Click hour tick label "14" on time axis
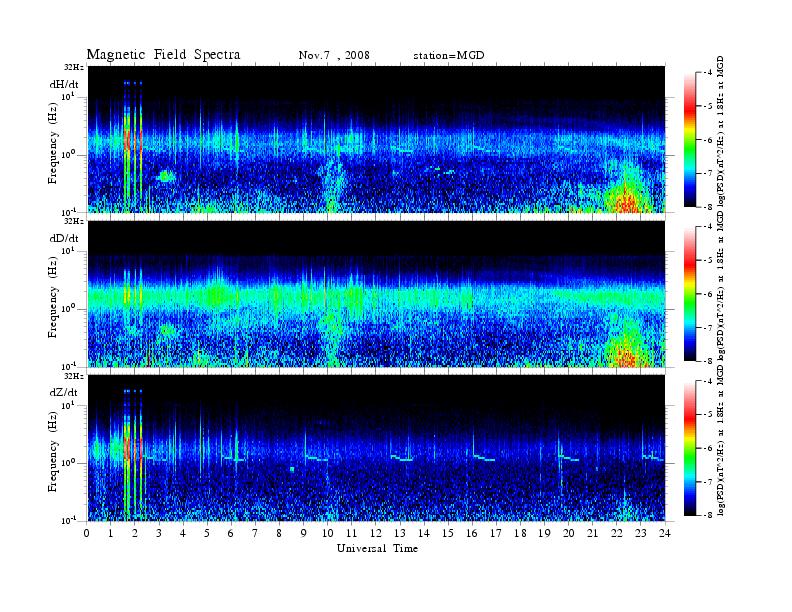The image size is (792, 612). 424,533
